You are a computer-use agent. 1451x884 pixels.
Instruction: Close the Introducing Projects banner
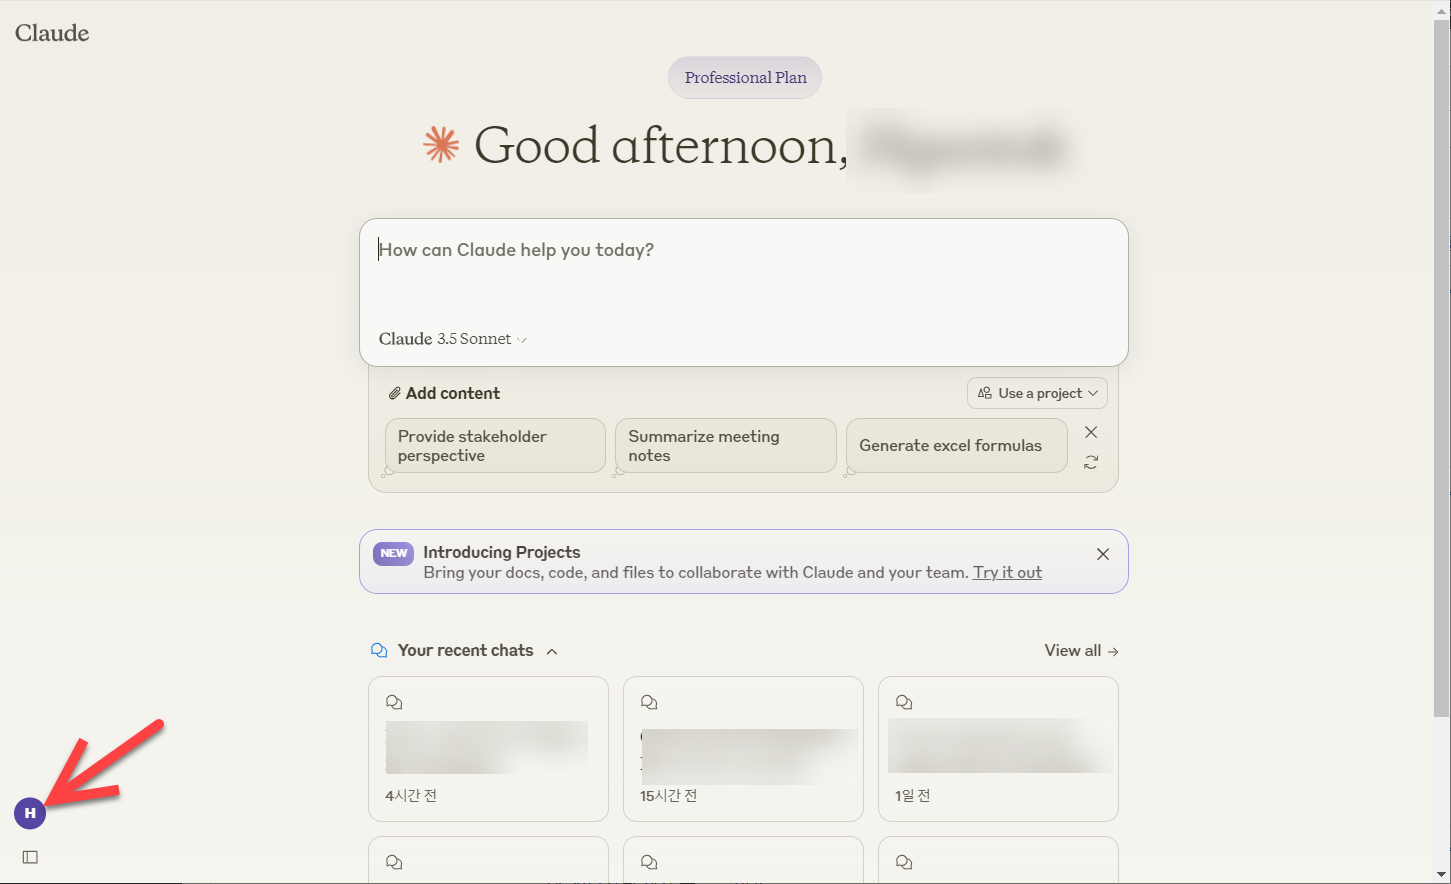tap(1103, 554)
